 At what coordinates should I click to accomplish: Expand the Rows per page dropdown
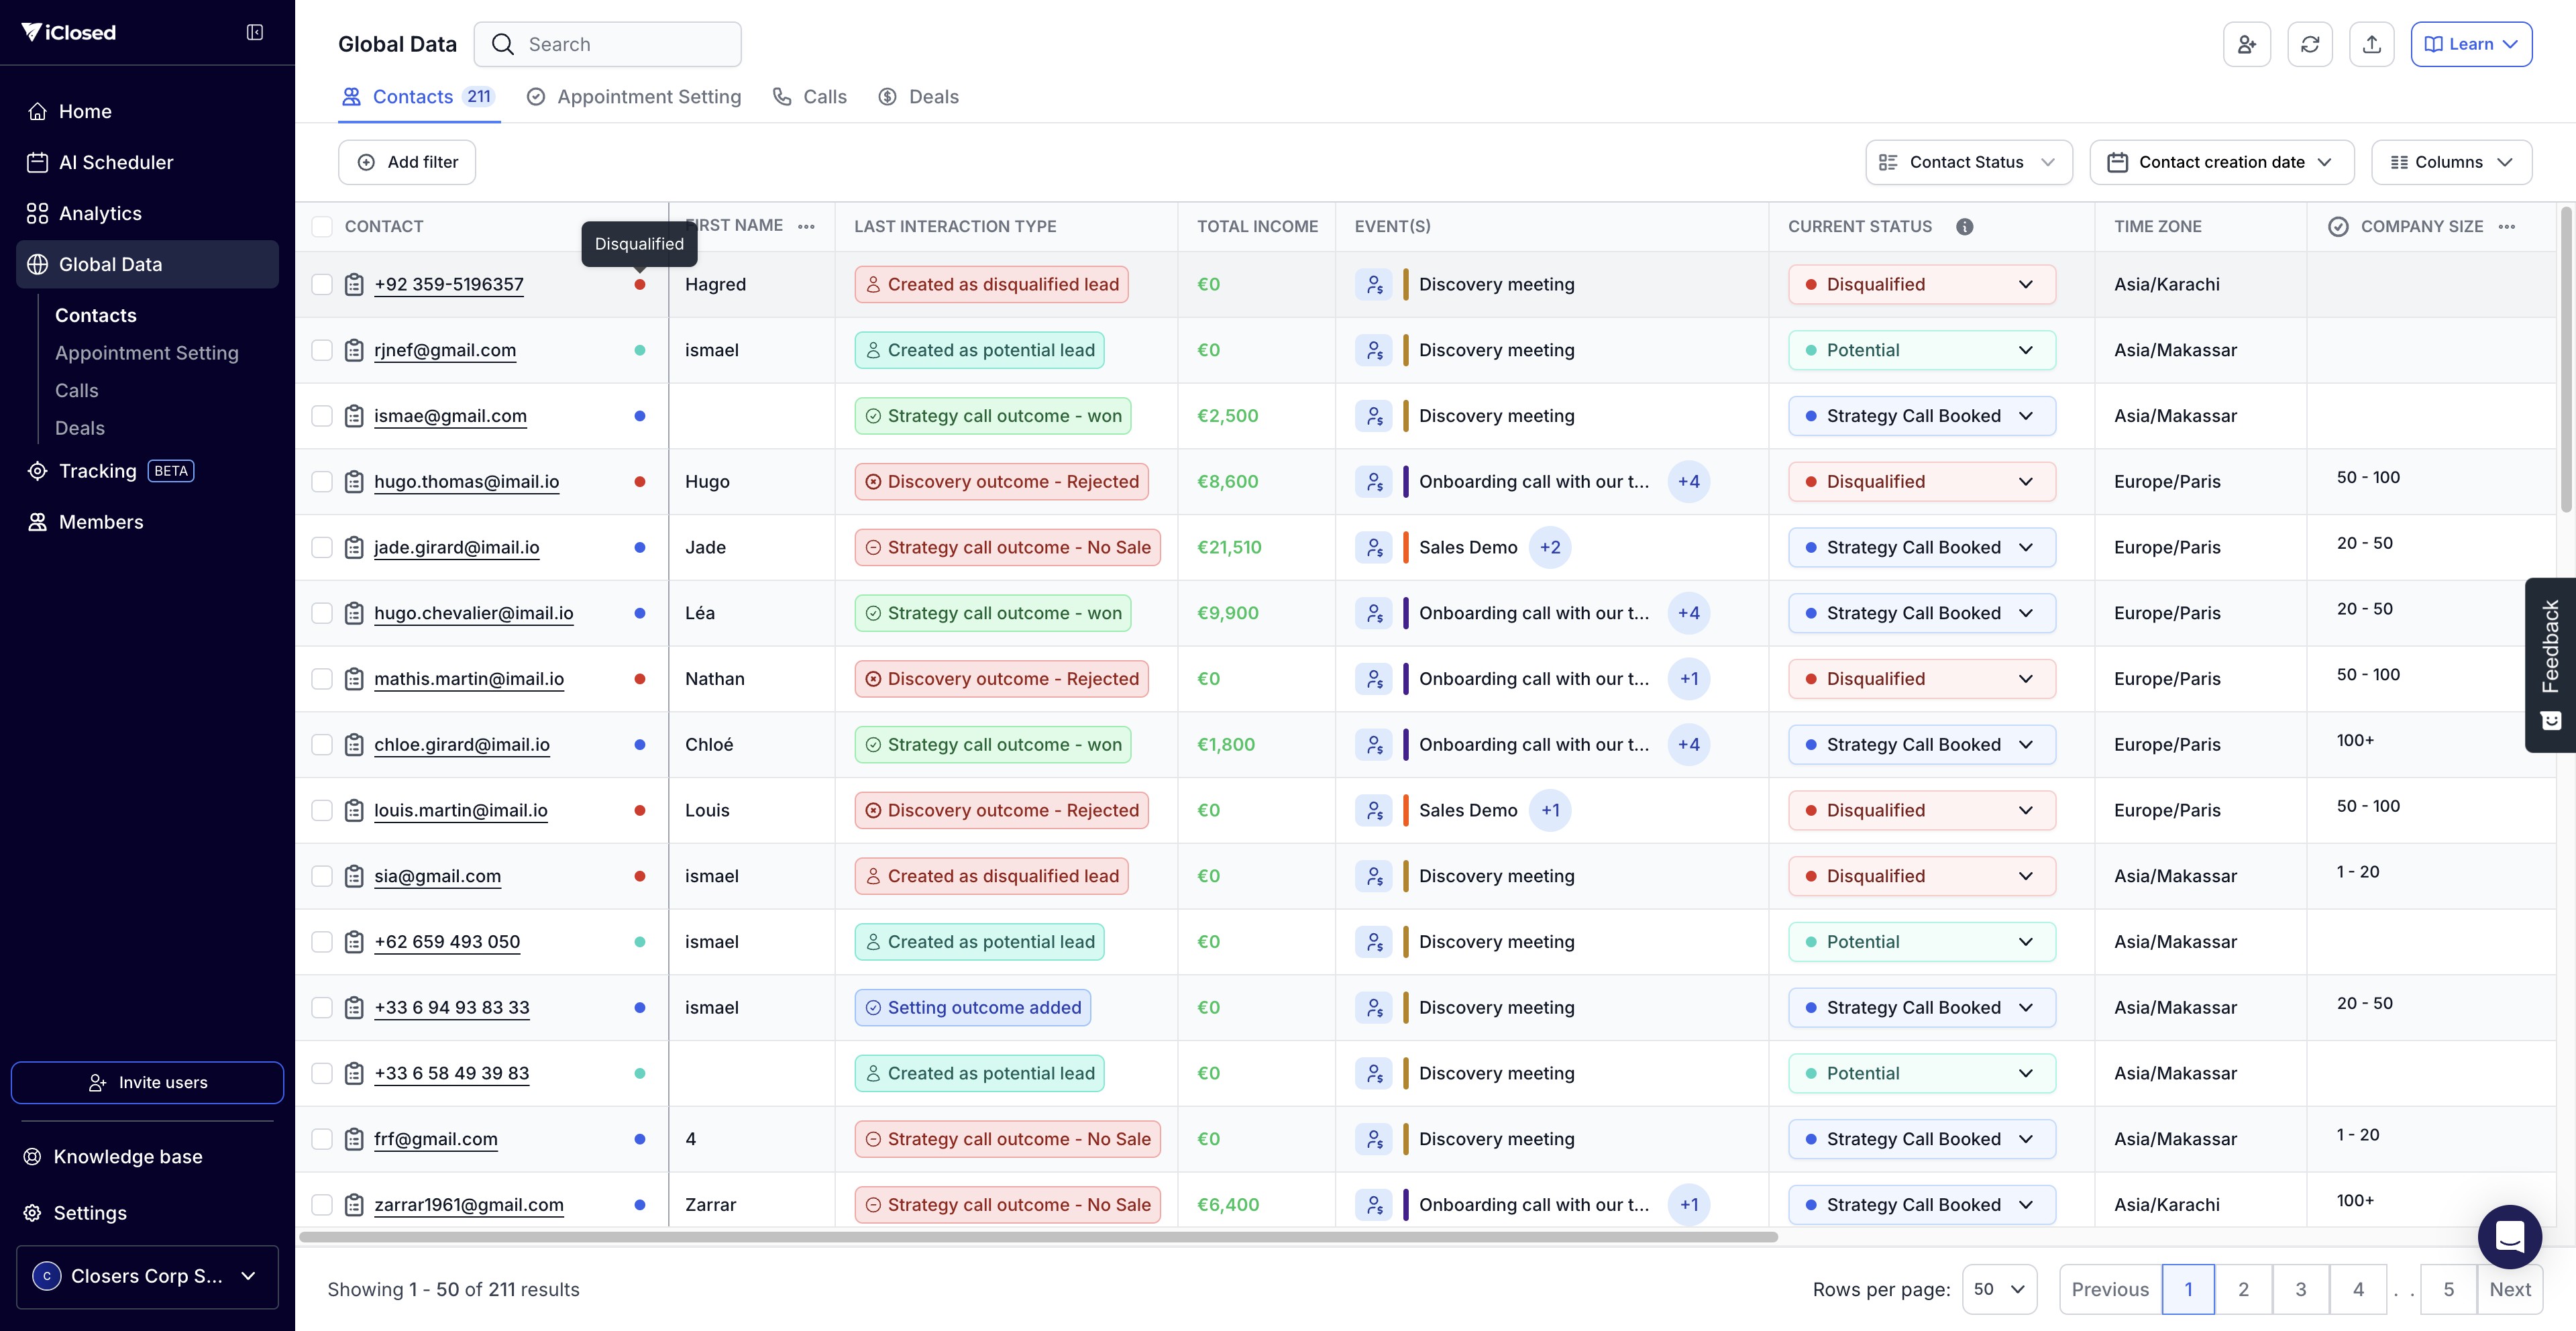(1998, 1289)
